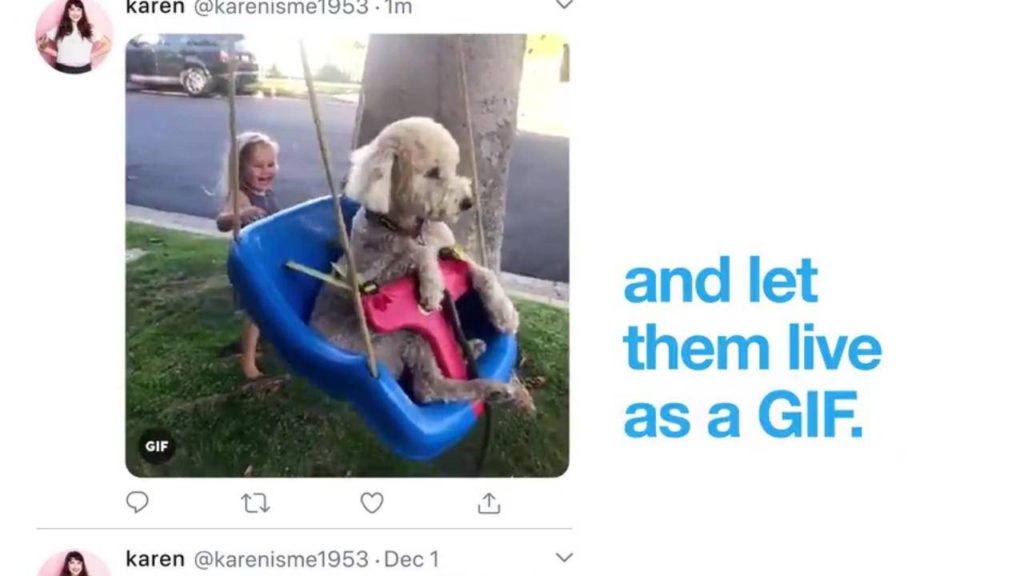Retweet the dog swing GIF tweet
Image resolution: width=1024 pixels, height=576 pixels.
click(255, 503)
